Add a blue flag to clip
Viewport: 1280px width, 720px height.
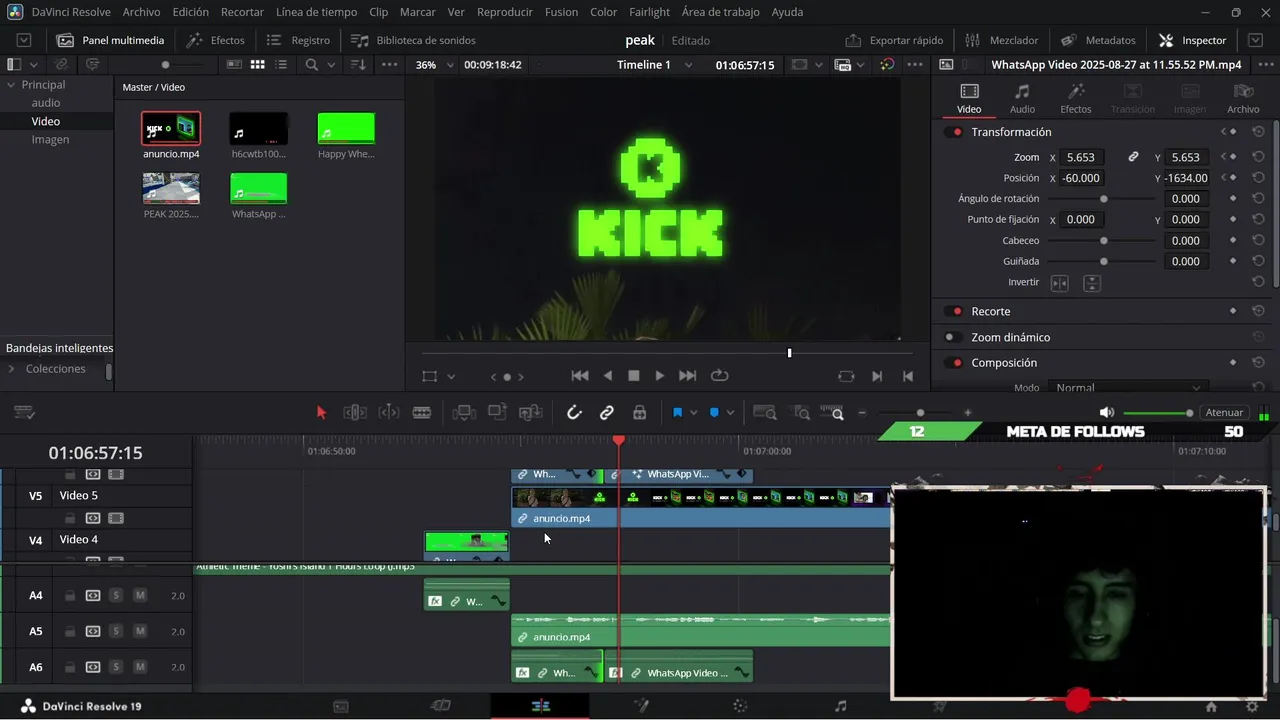click(677, 413)
